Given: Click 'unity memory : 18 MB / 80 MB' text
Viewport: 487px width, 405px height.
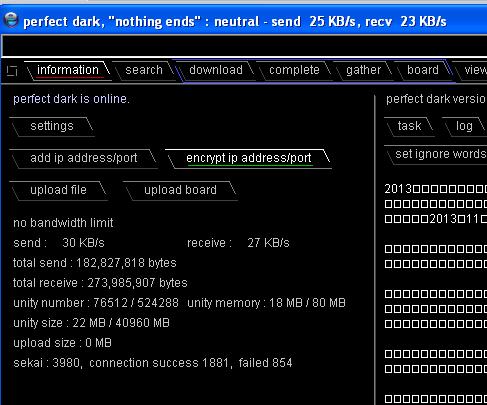Looking at the screenshot, I should pyautogui.click(x=266, y=303).
